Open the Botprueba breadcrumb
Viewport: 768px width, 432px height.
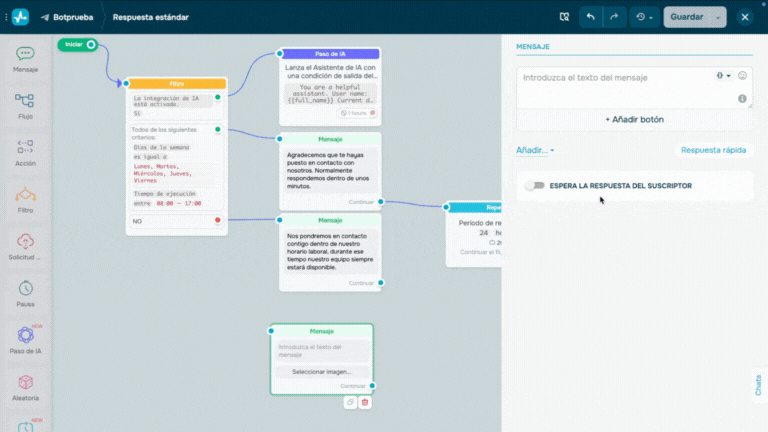click(x=67, y=17)
